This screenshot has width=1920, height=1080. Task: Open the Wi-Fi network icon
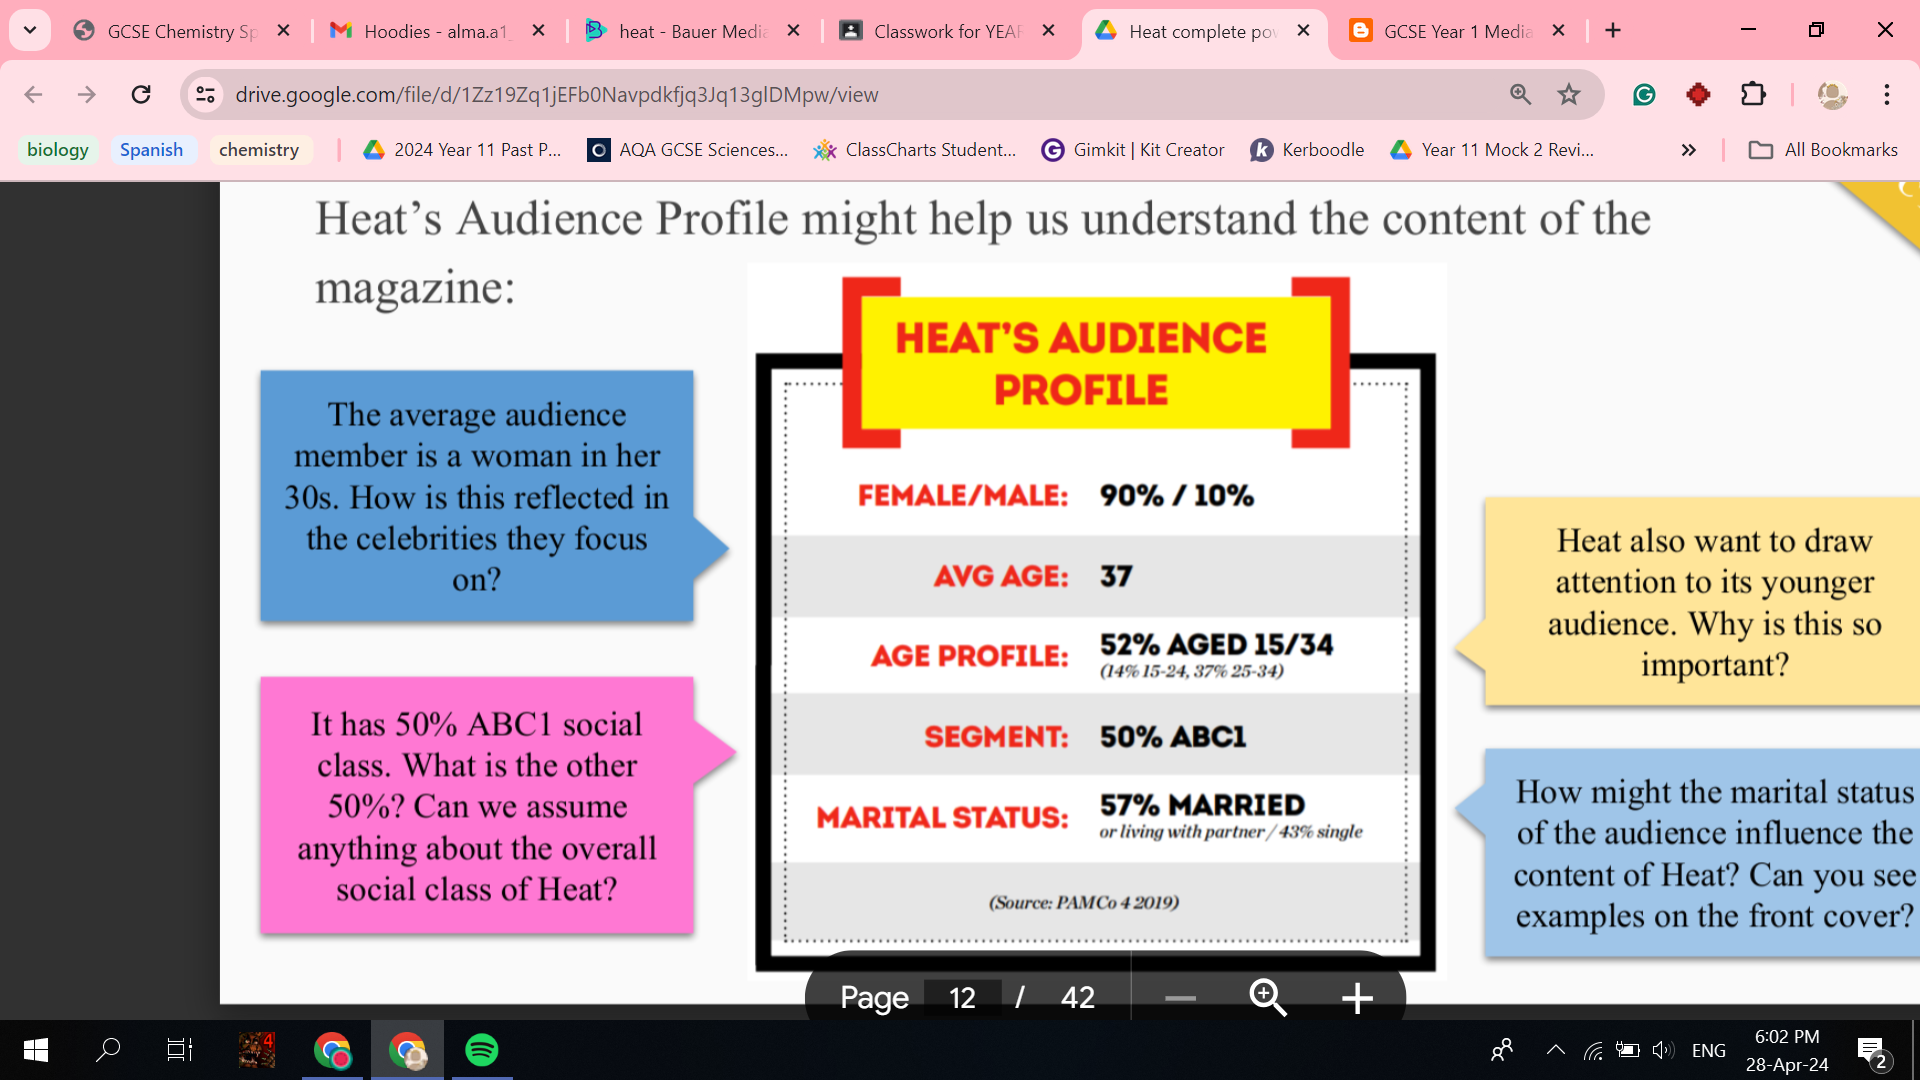(x=1593, y=1050)
